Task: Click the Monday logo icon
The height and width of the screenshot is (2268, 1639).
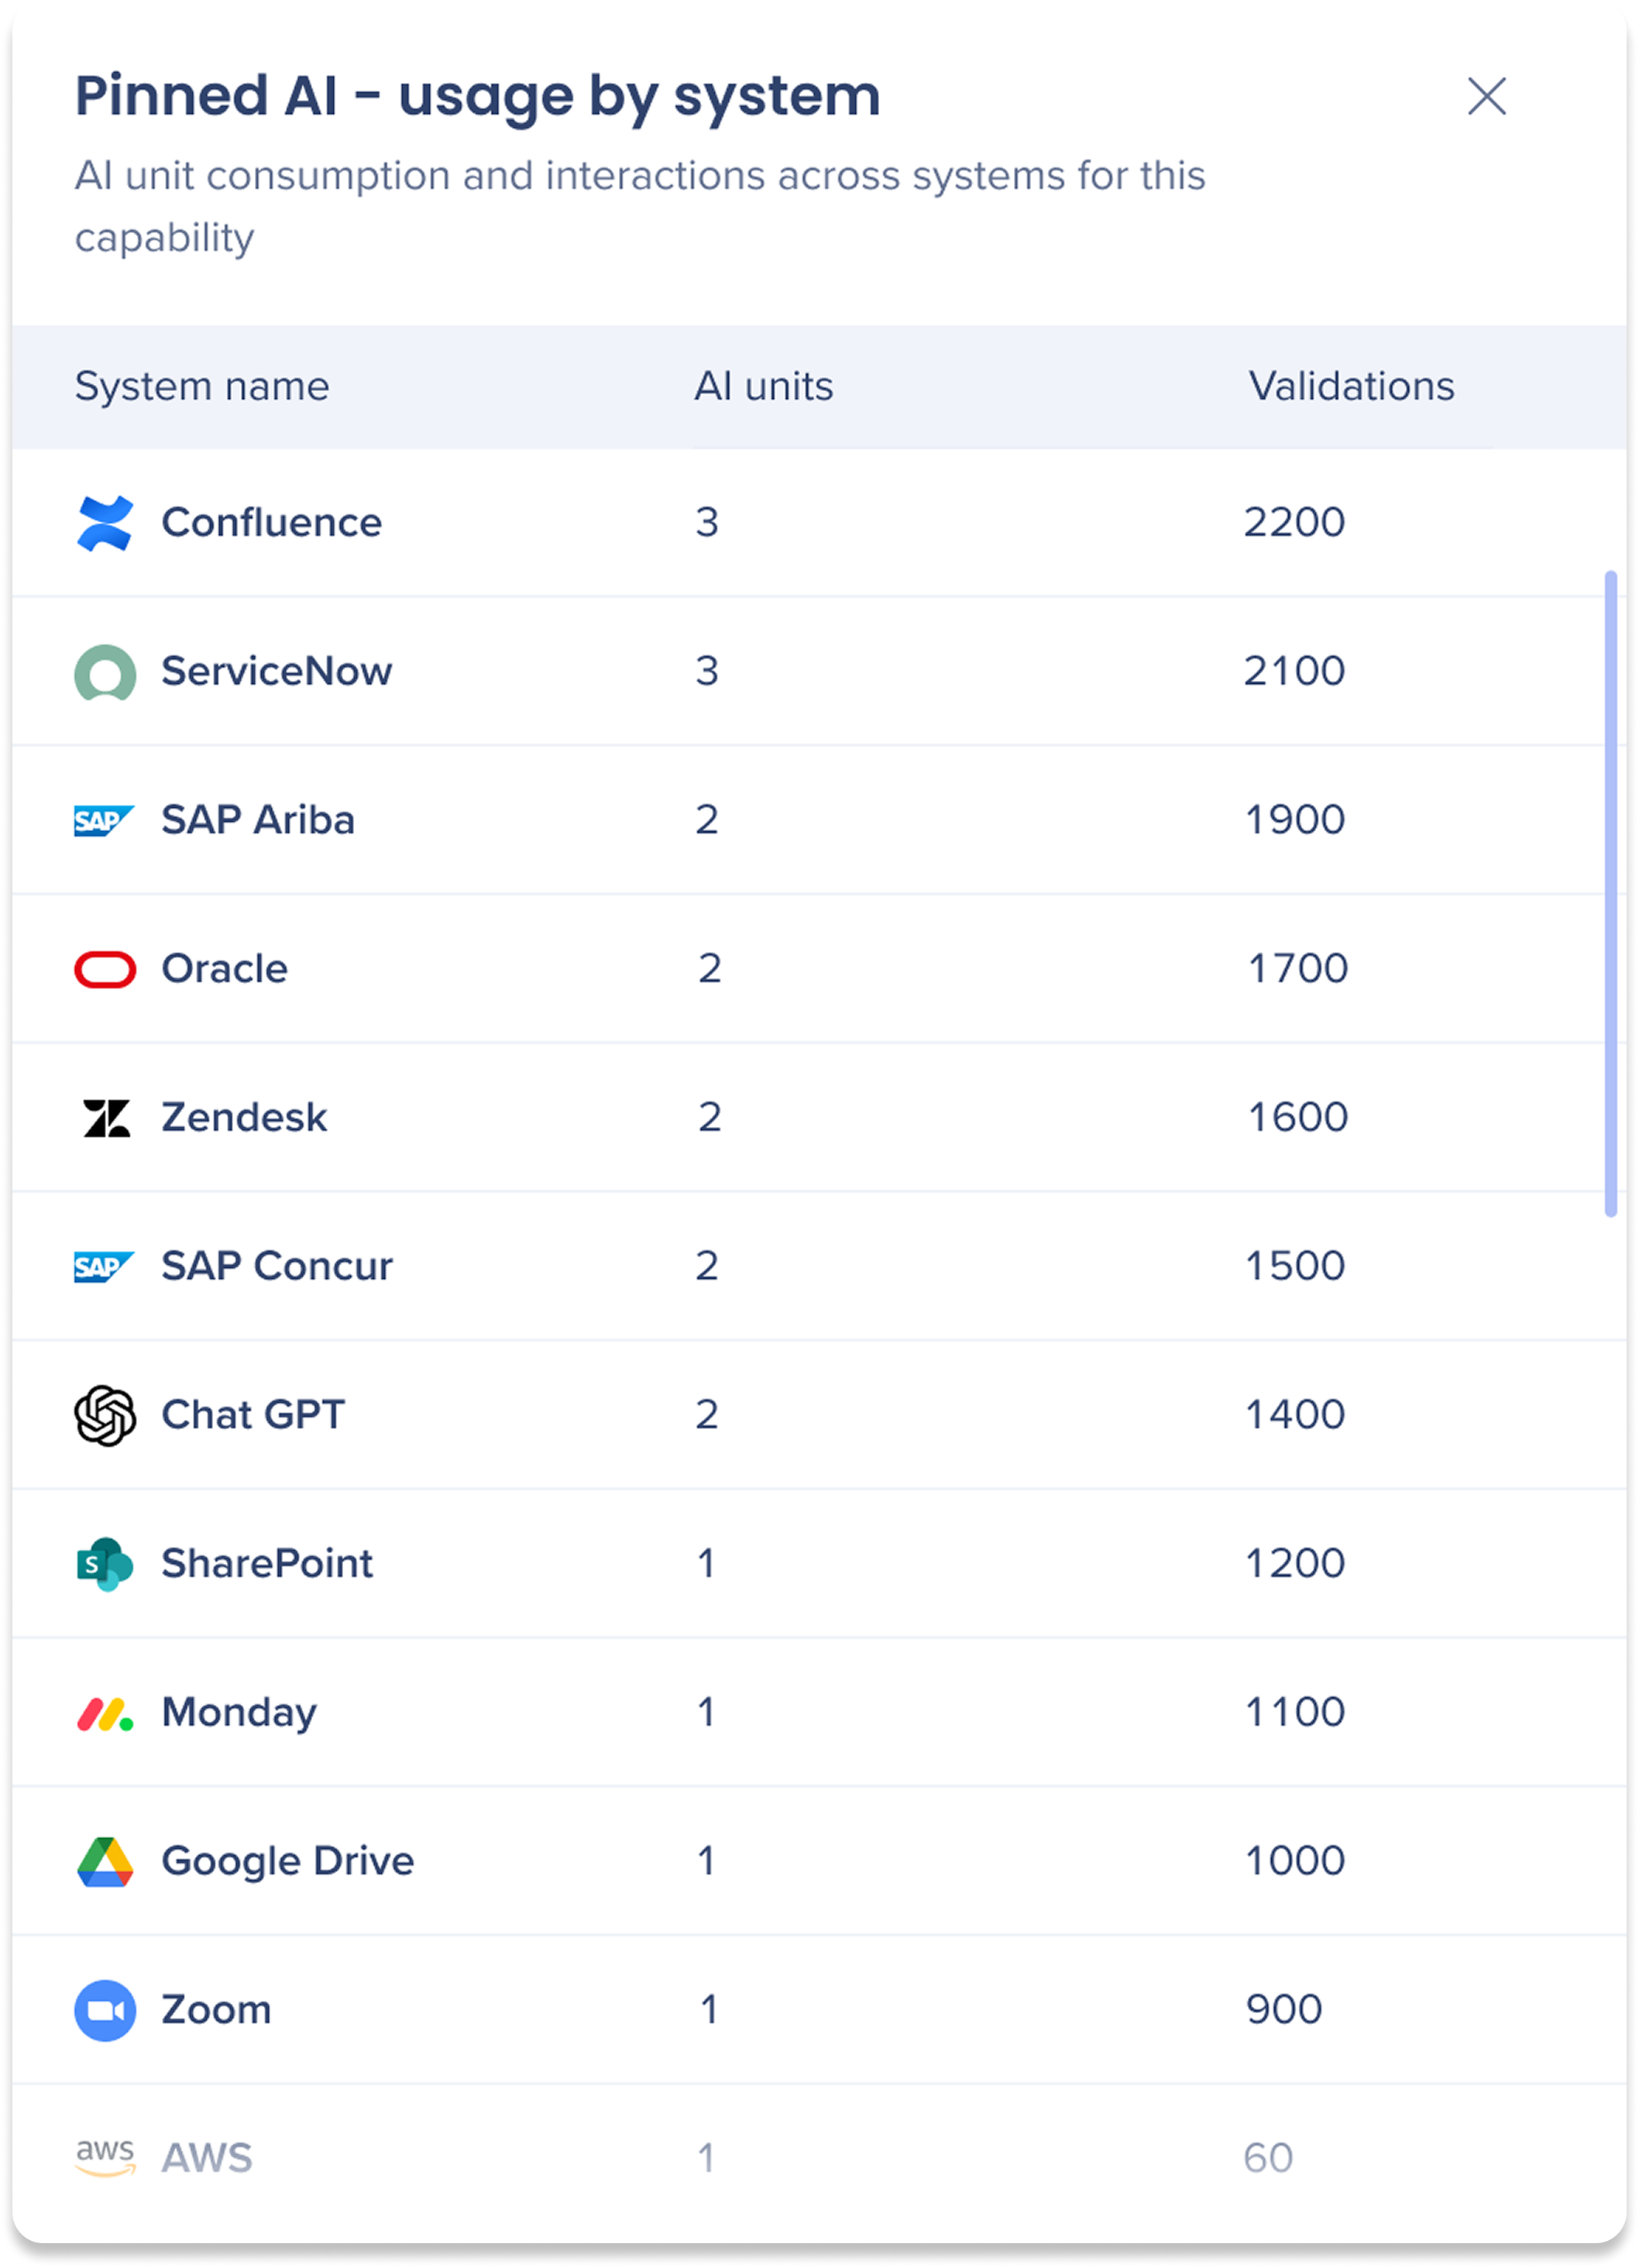Action: pos(105,1713)
